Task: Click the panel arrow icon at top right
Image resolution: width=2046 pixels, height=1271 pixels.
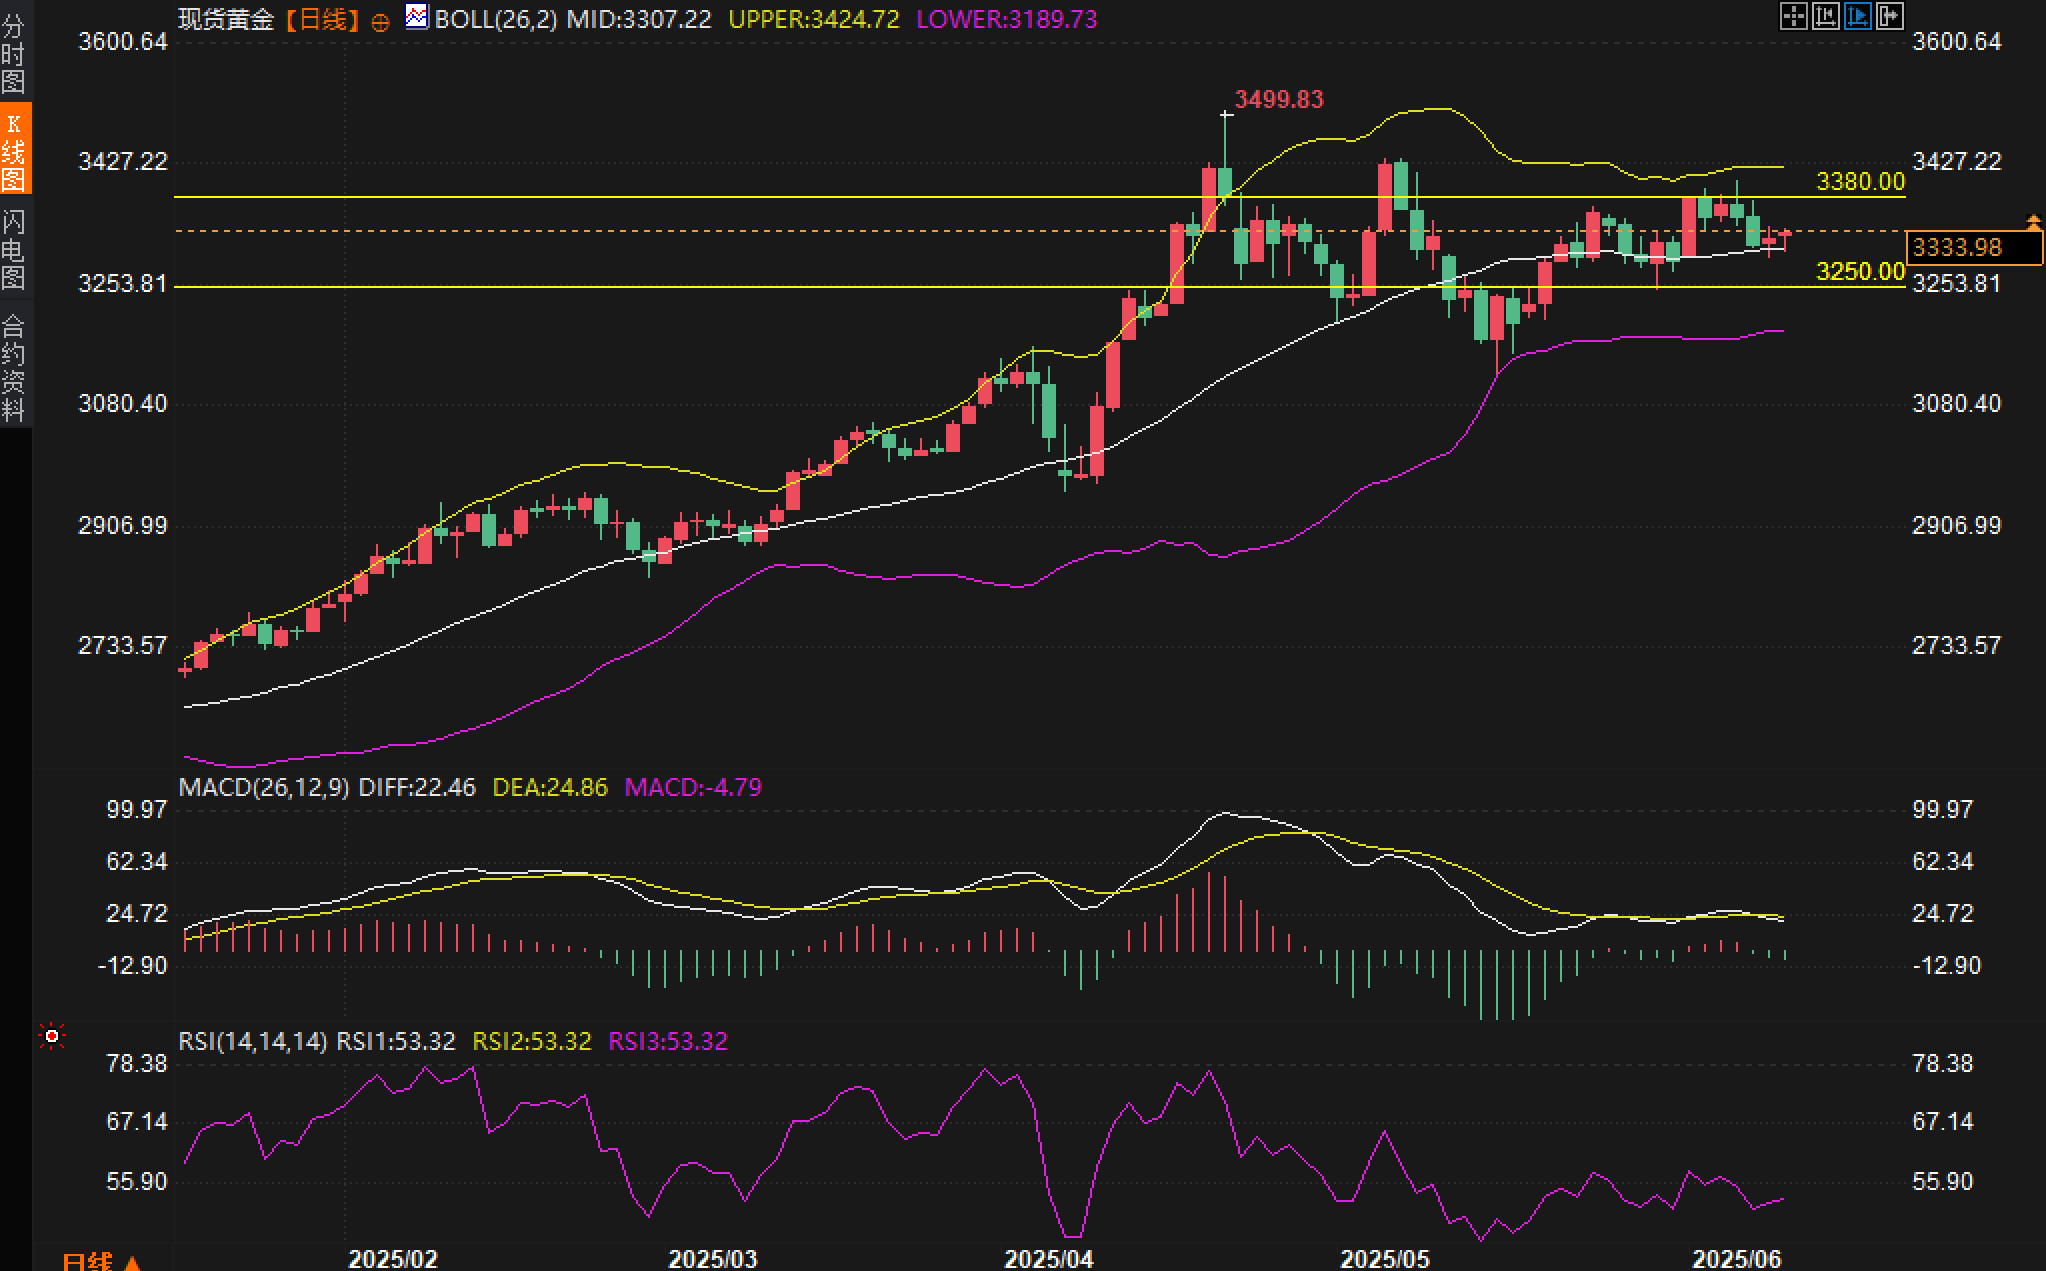Action: click(1890, 16)
